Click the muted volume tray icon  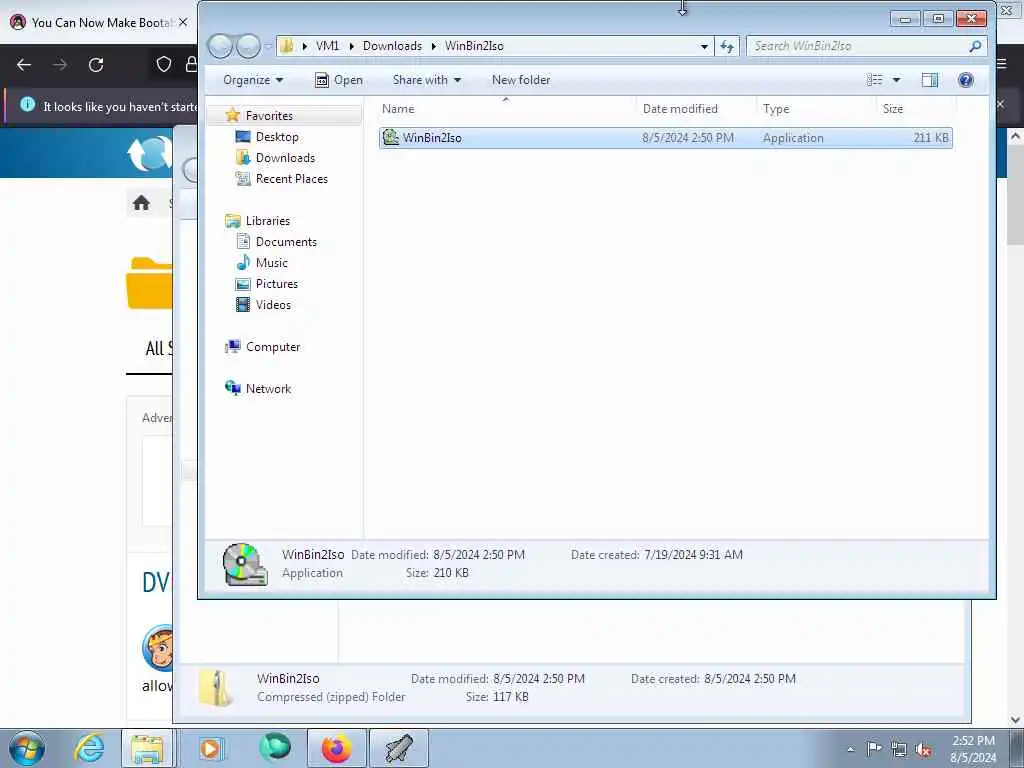pos(923,749)
